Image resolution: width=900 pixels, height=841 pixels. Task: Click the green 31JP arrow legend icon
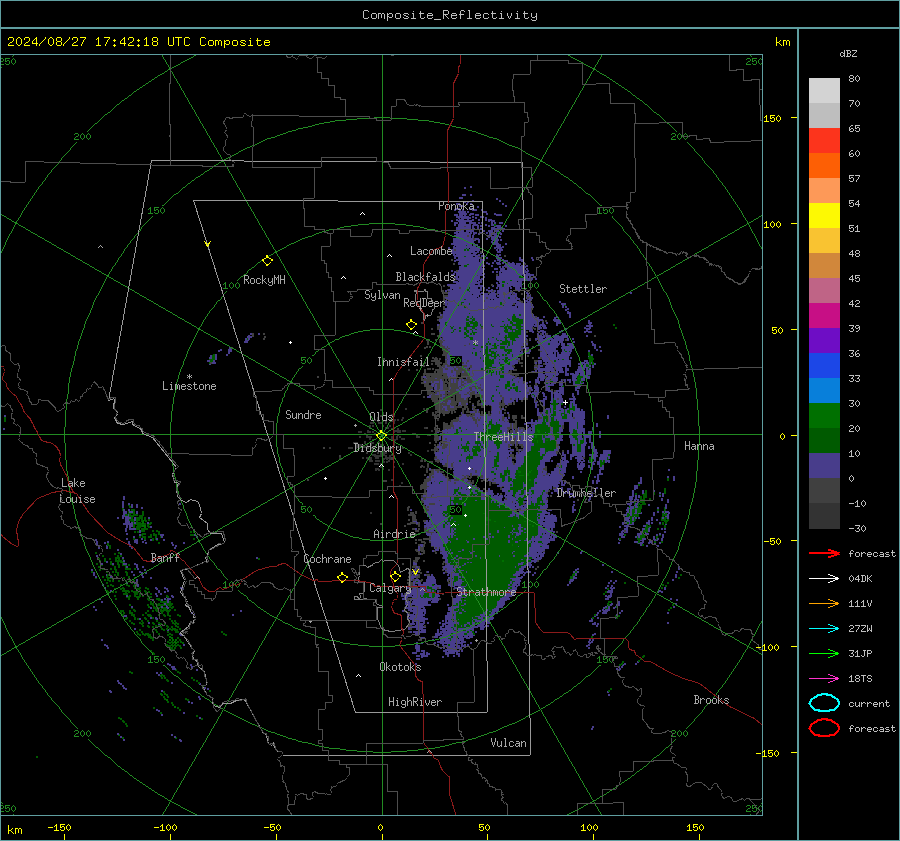click(824, 653)
